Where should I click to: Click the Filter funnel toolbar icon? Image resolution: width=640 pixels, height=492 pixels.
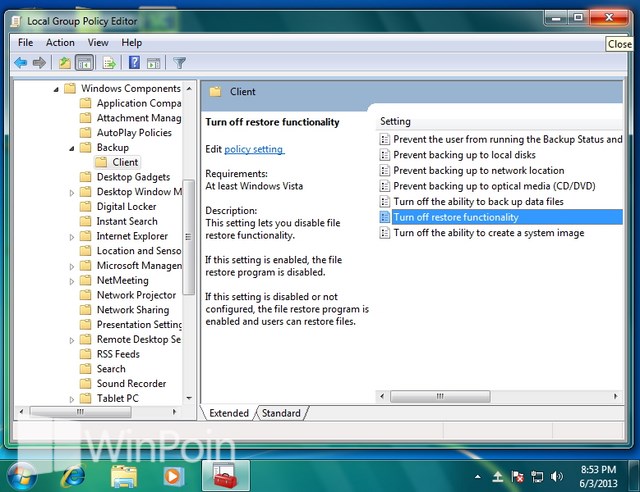[180, 63]
